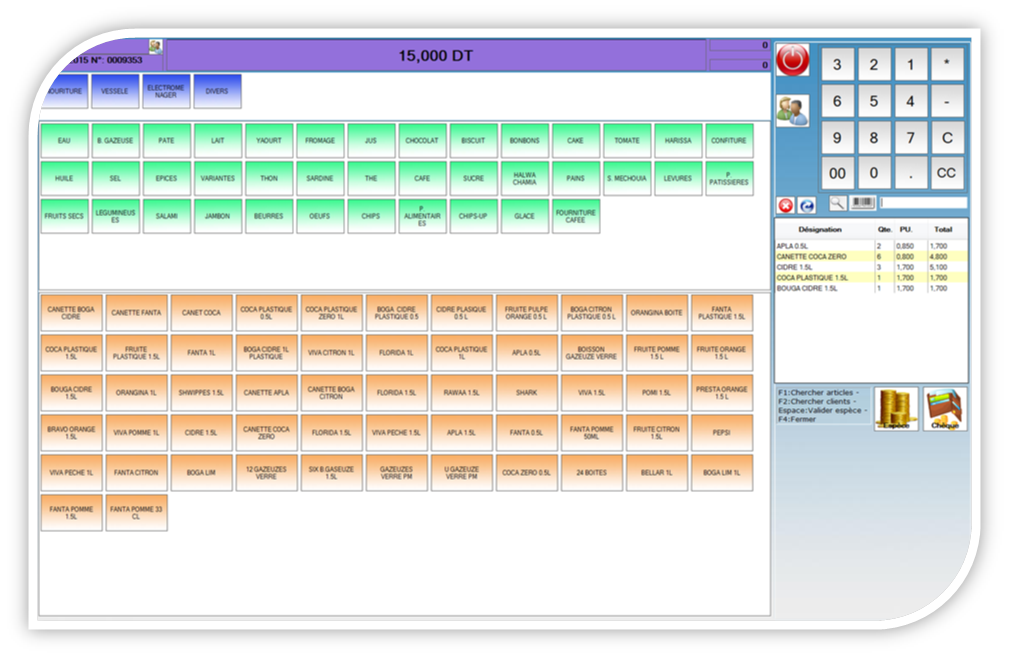Screen dimensions: 1009x658
Task: Add CANET COCA product
Action: click(x=201, y=313)
